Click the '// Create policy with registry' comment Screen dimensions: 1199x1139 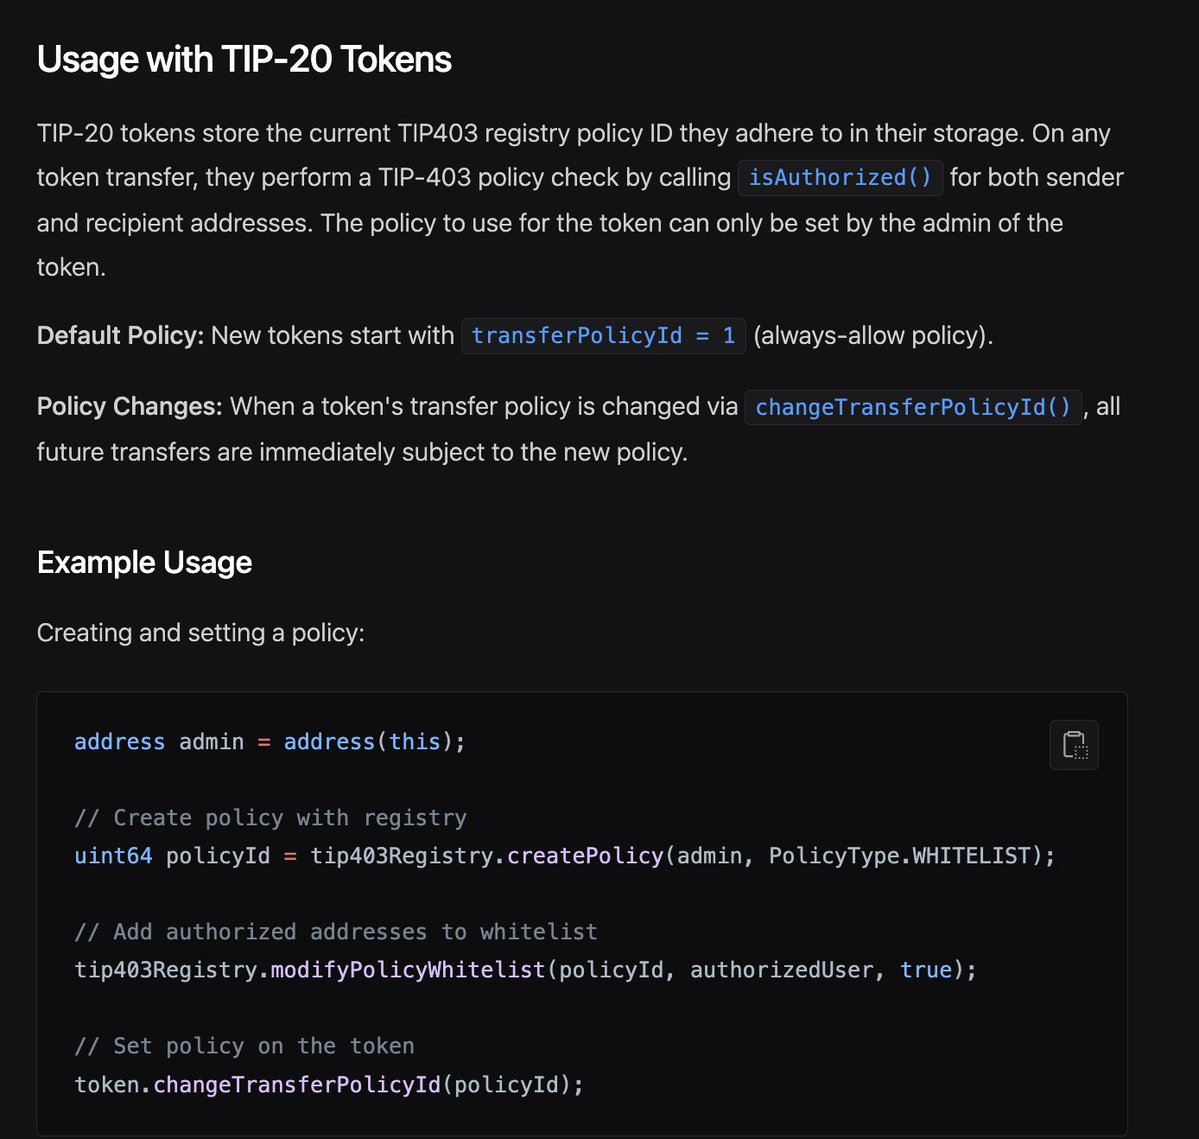[270, 818]
